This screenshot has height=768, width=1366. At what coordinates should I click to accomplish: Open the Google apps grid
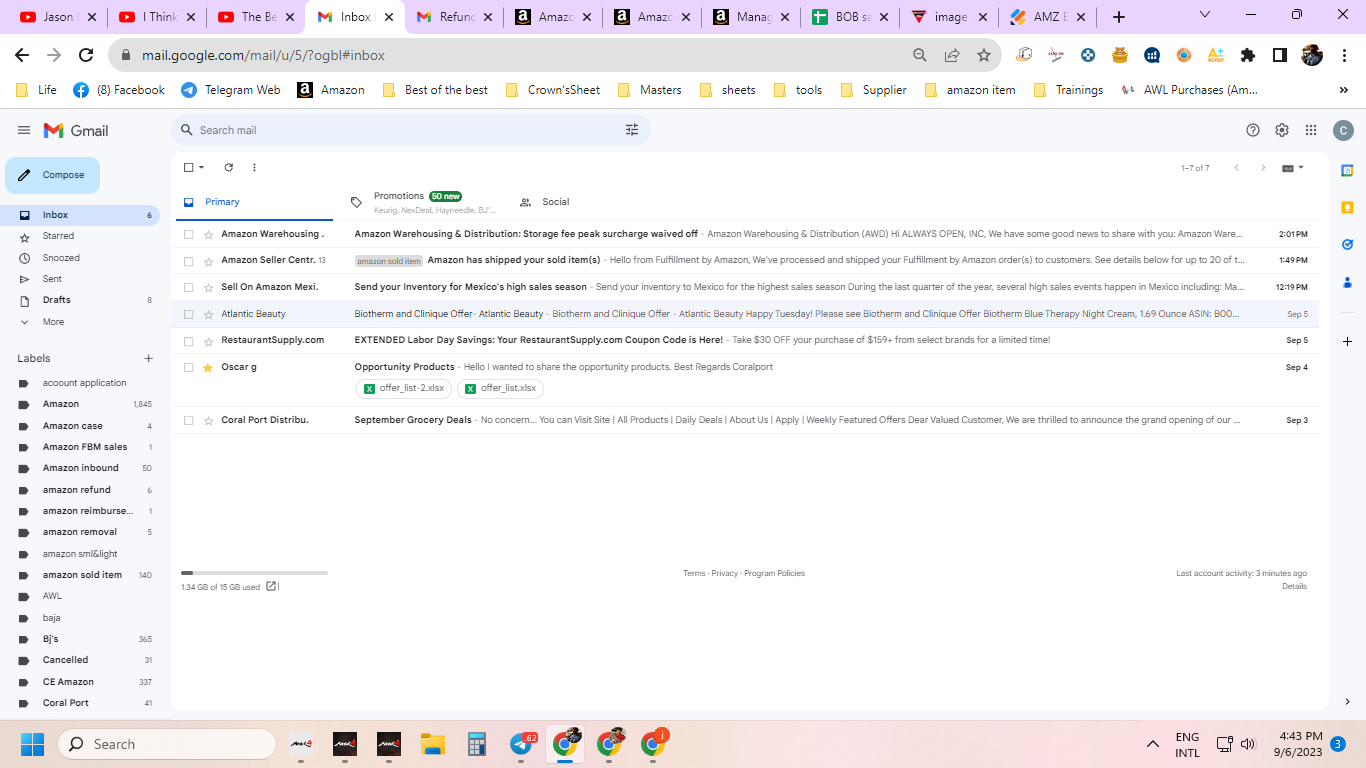tap(1311, 130)
